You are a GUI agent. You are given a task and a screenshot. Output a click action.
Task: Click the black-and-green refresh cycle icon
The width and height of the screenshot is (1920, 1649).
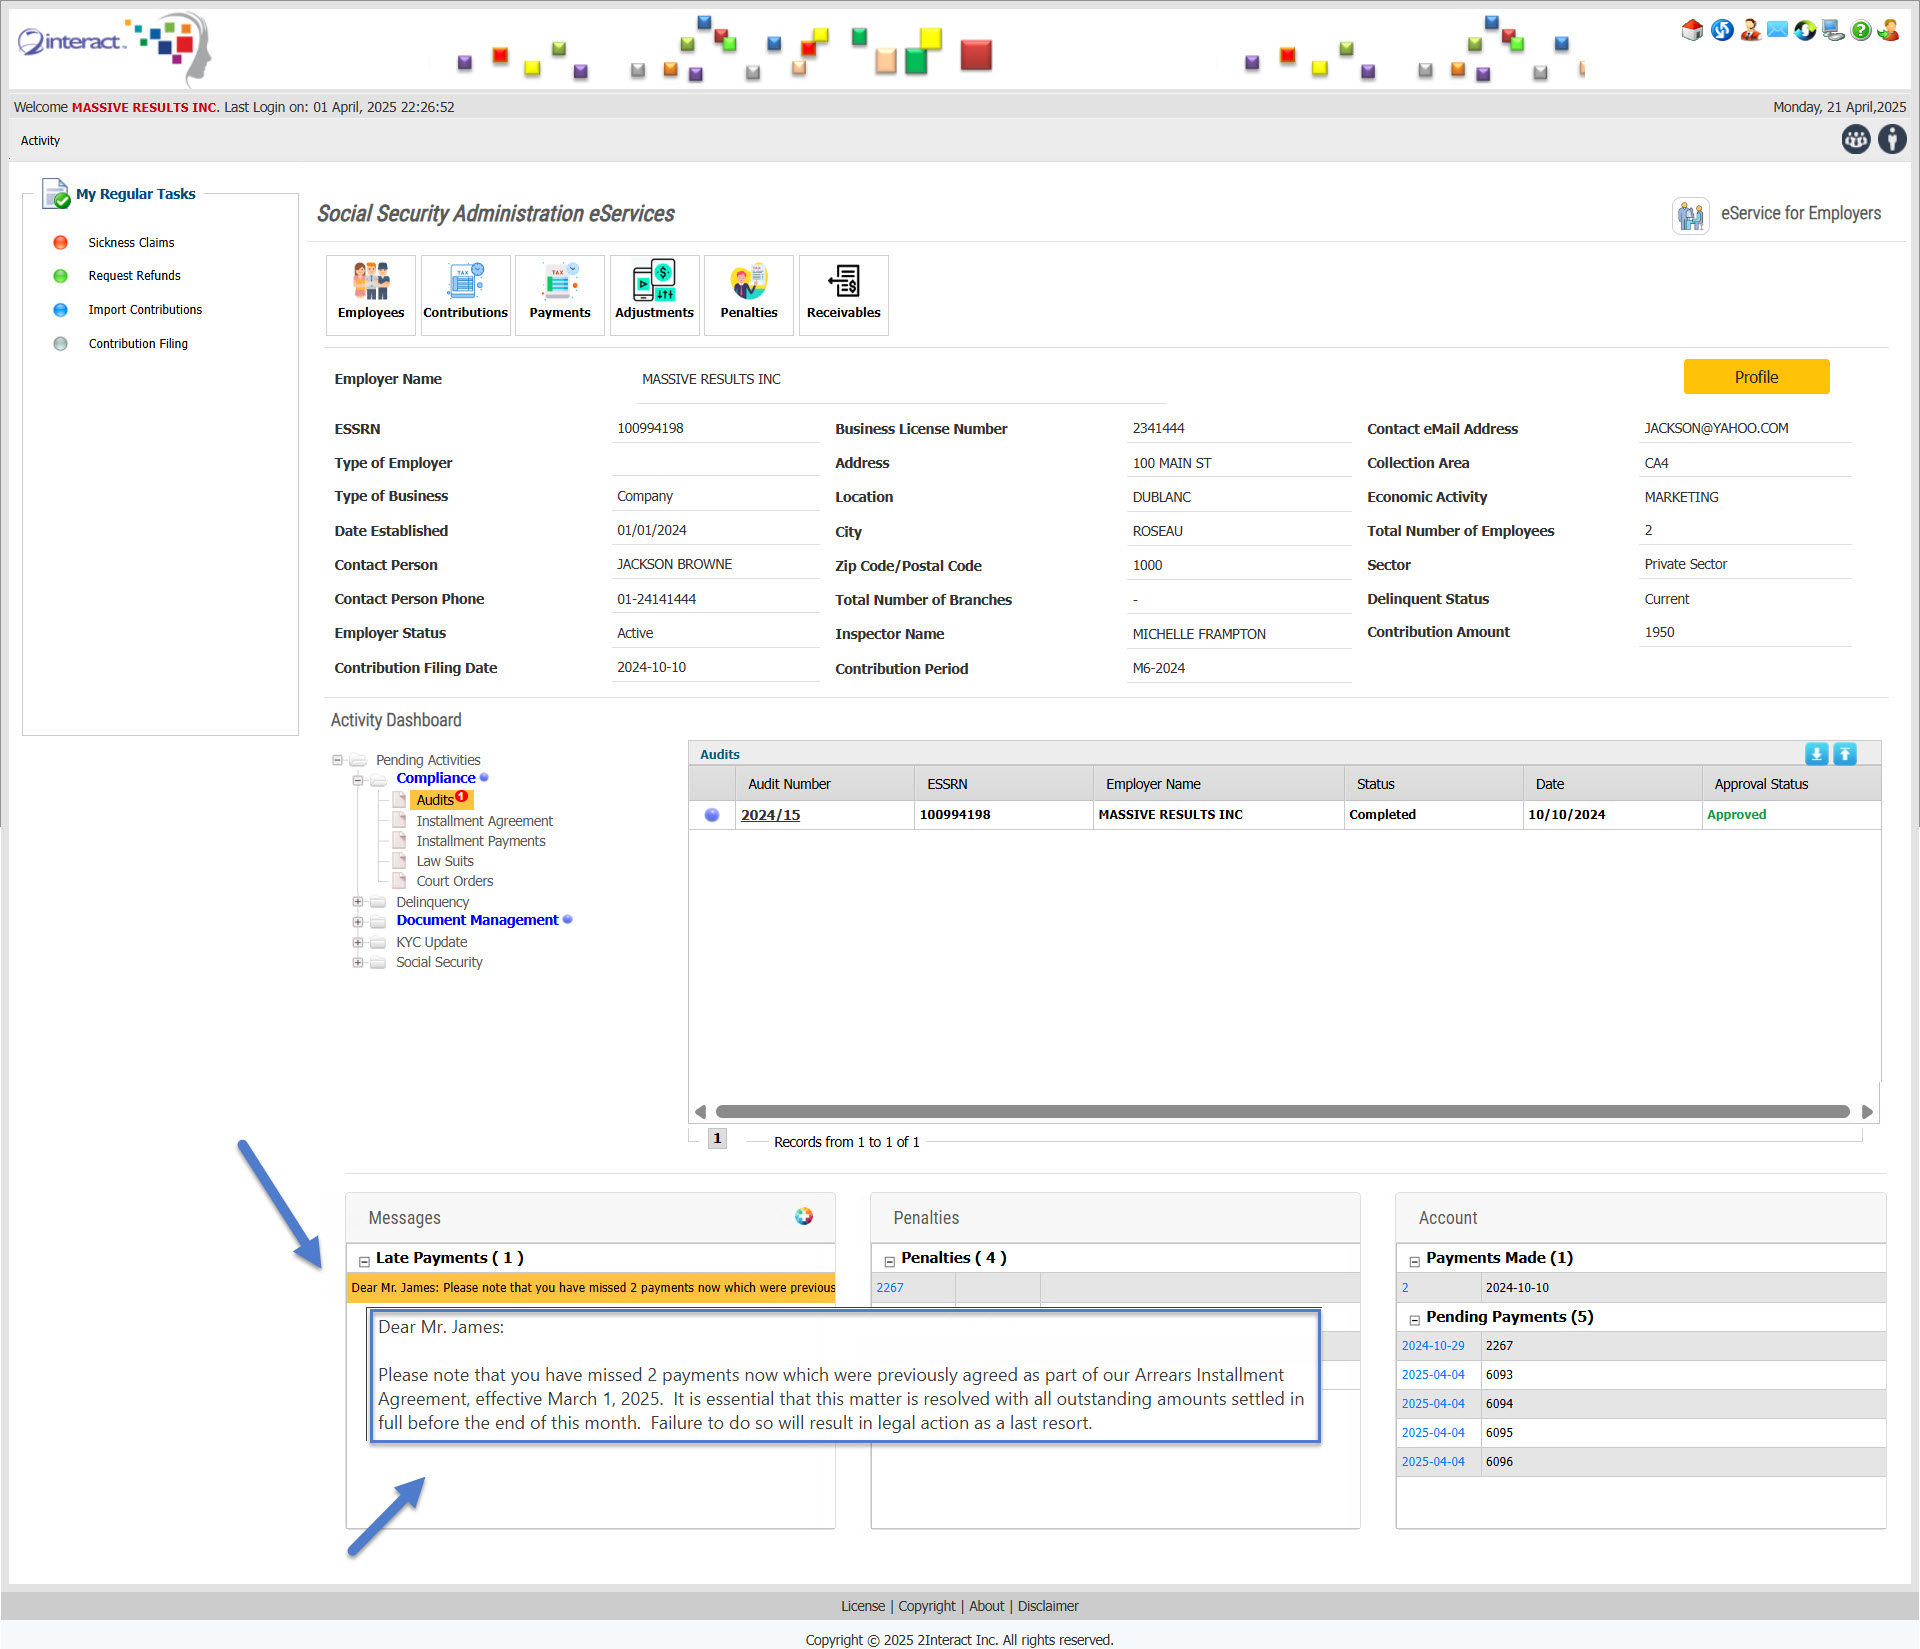click(1805, 30)
